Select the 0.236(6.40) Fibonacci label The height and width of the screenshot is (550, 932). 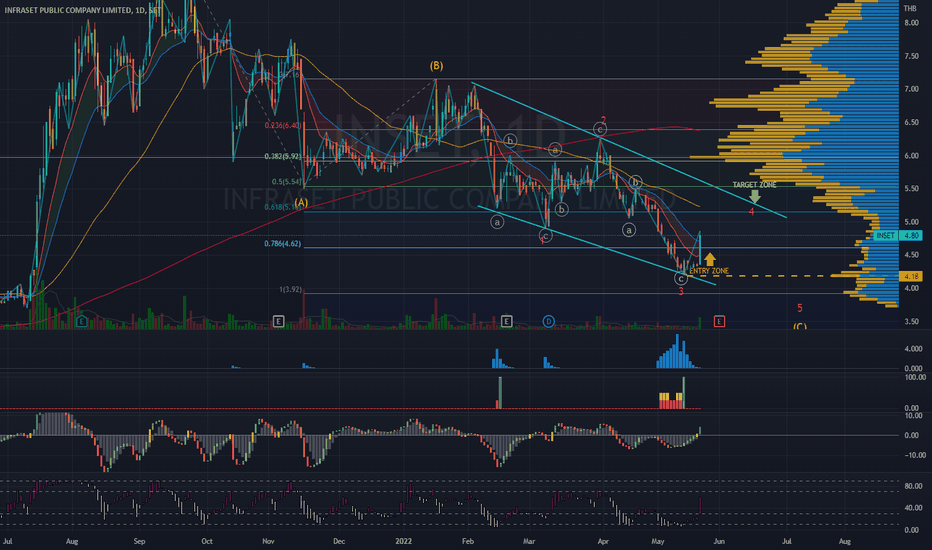click(x=282, y=125)
